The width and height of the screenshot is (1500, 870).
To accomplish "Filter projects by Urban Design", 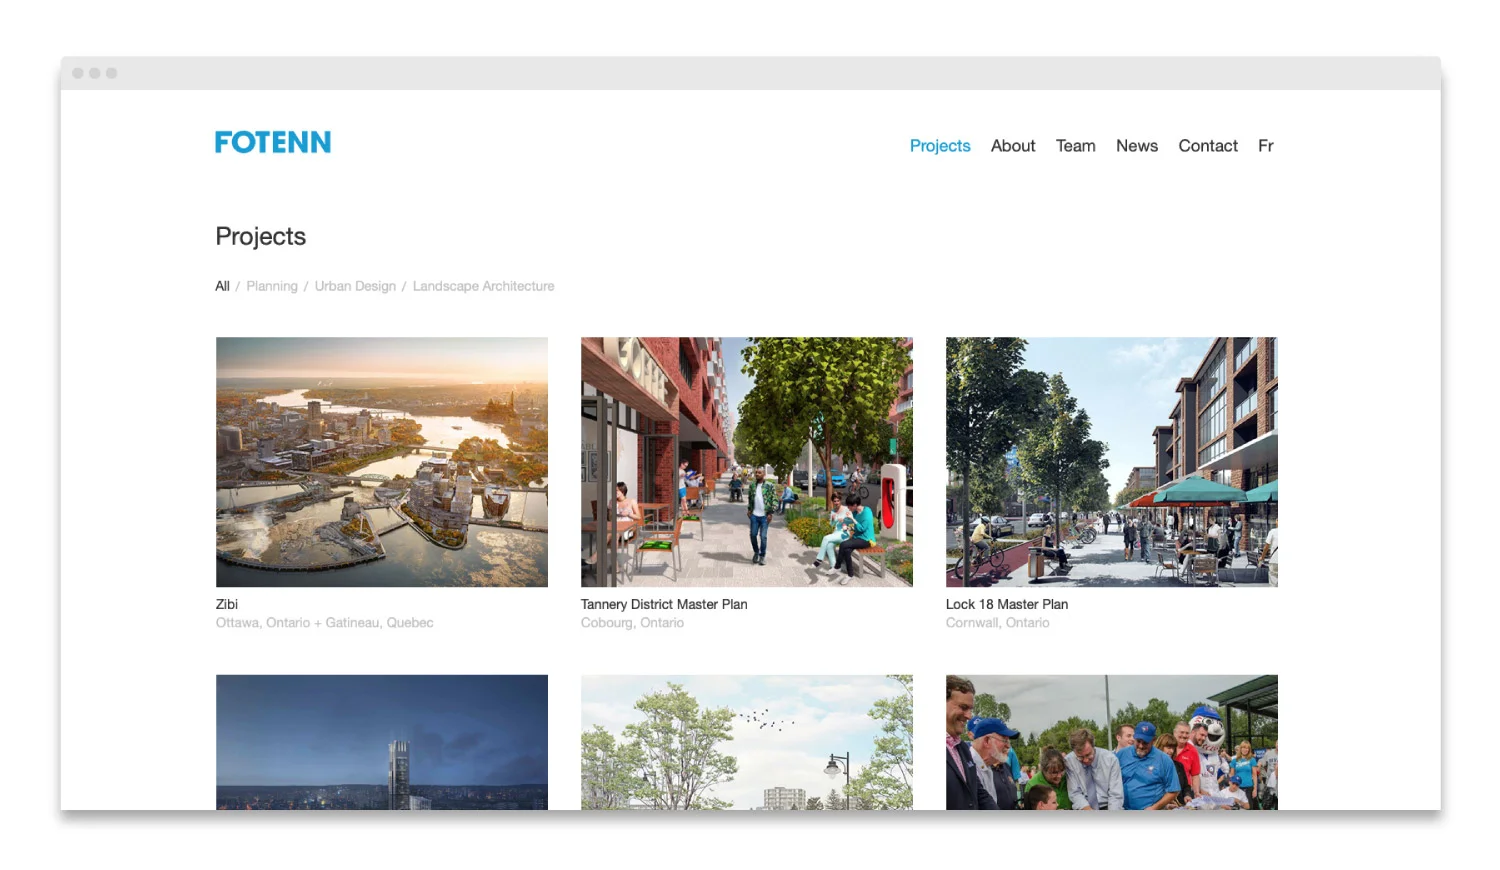I will [x=355, y=286].
